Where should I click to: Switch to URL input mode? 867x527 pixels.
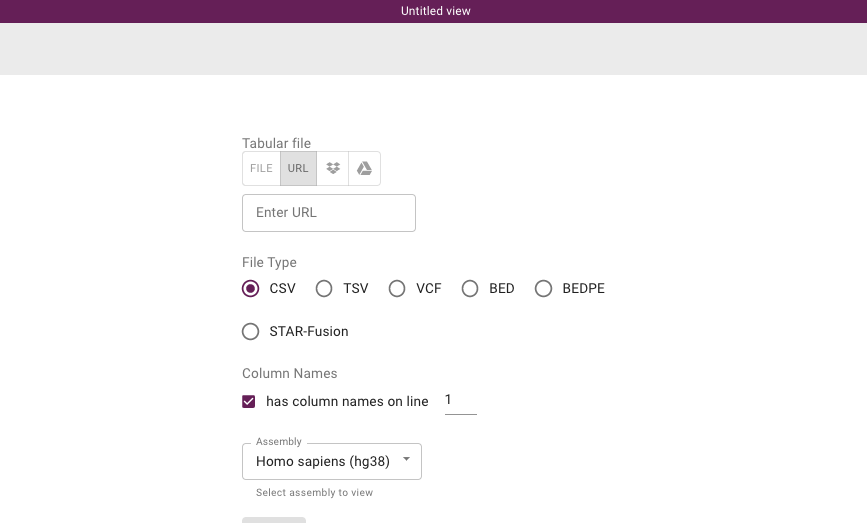coord(298,168)
